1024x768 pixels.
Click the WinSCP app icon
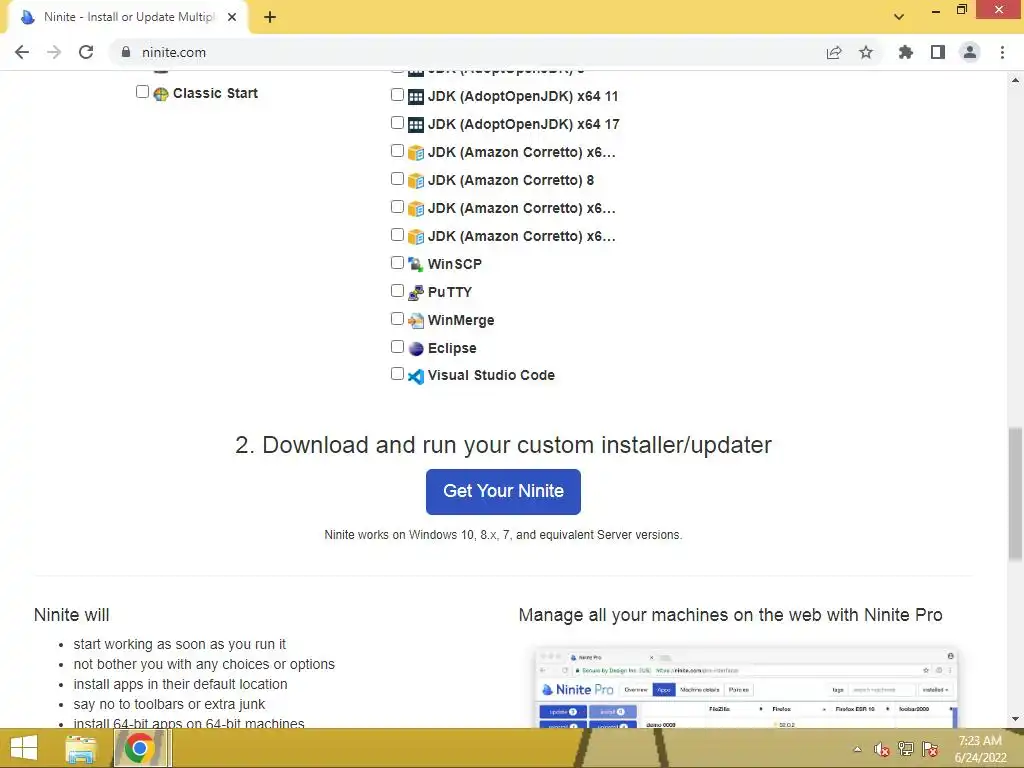point(415,264)
